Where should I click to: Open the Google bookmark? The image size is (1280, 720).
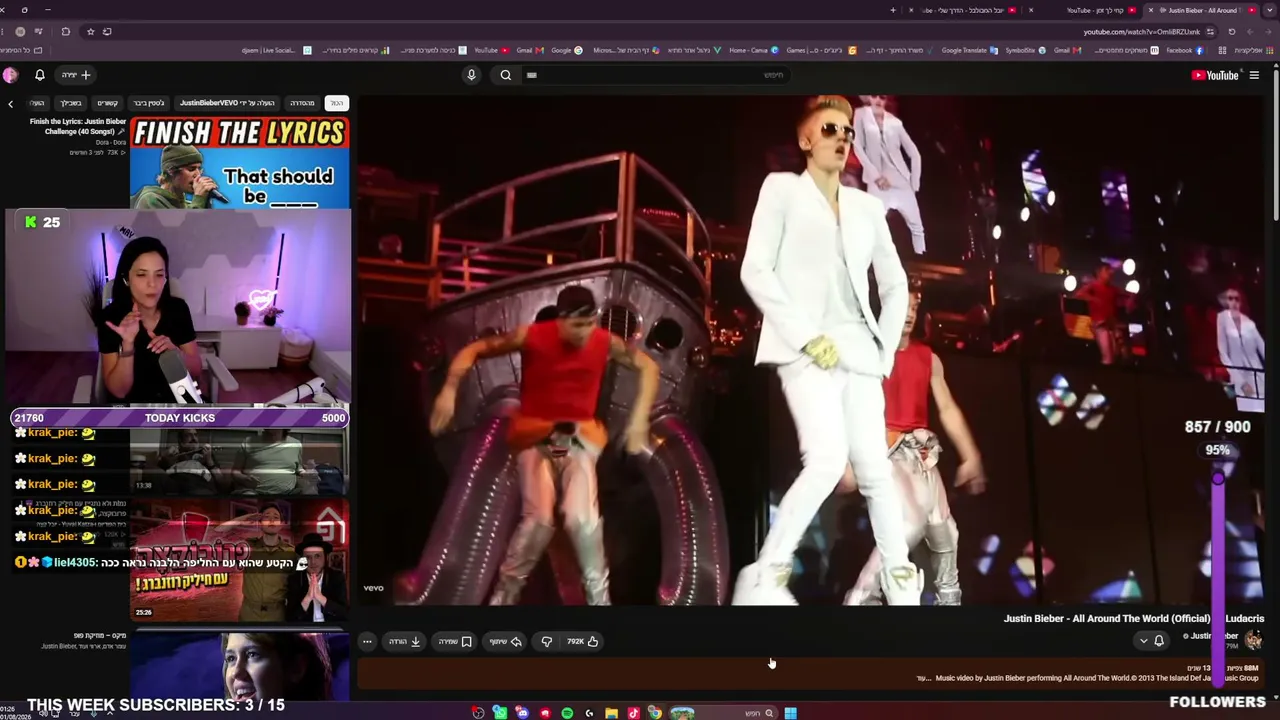coord(566,50)
